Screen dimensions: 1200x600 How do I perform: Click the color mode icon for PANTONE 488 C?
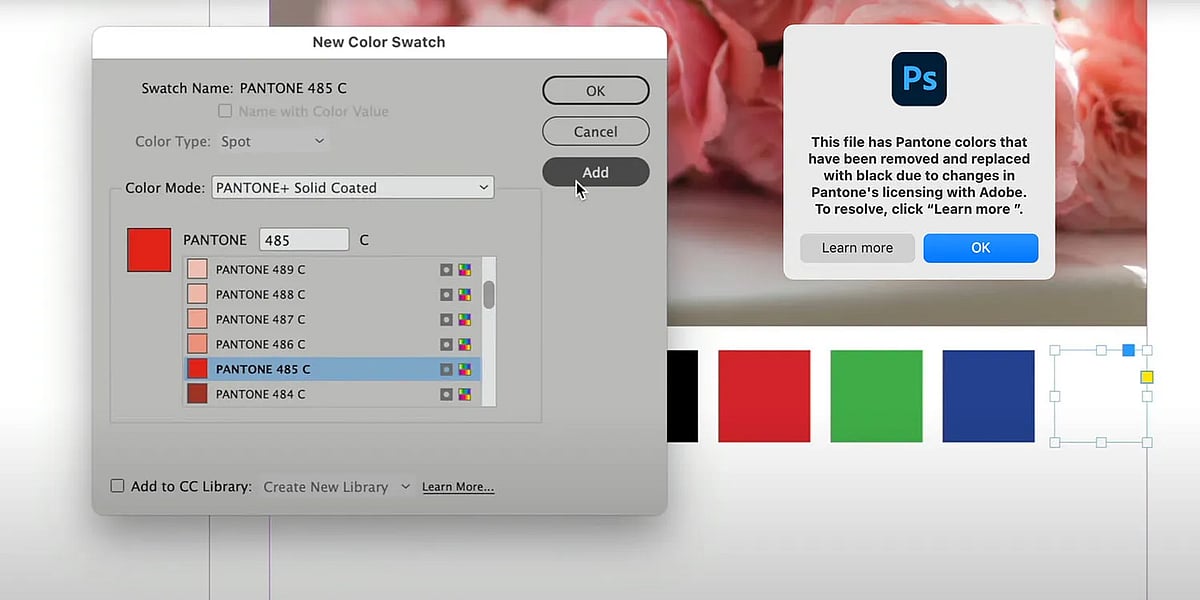click(x=466, y=294)
